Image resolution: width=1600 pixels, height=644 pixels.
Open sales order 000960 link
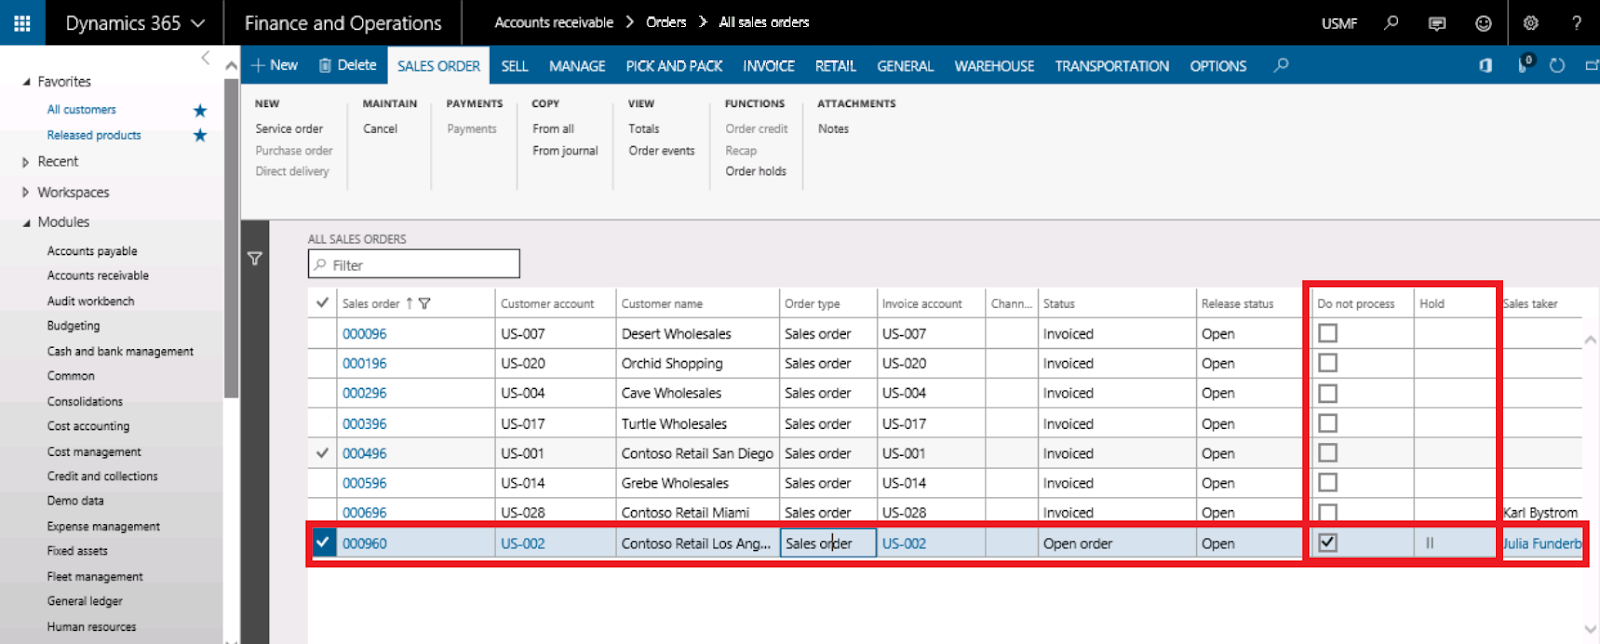coord(364,544)
